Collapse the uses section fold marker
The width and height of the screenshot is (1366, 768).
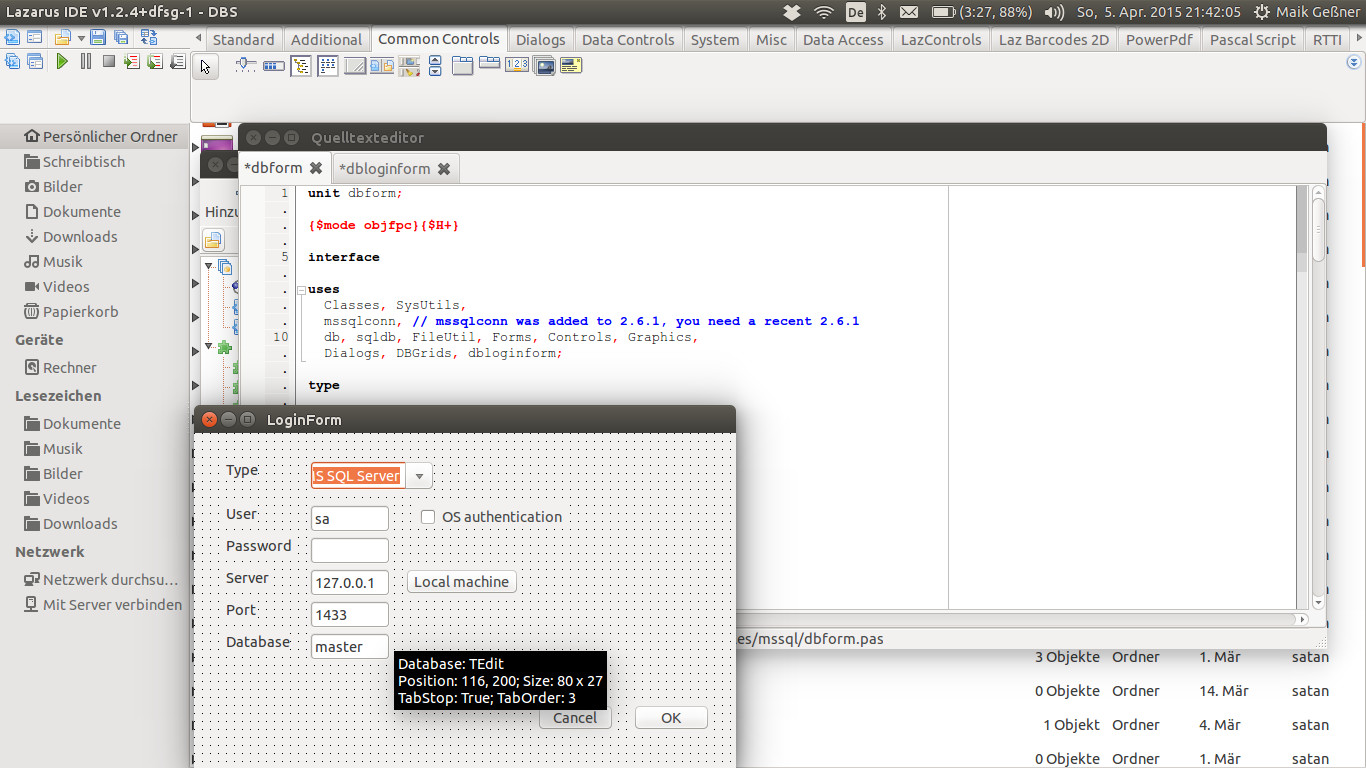click(299, 290)
